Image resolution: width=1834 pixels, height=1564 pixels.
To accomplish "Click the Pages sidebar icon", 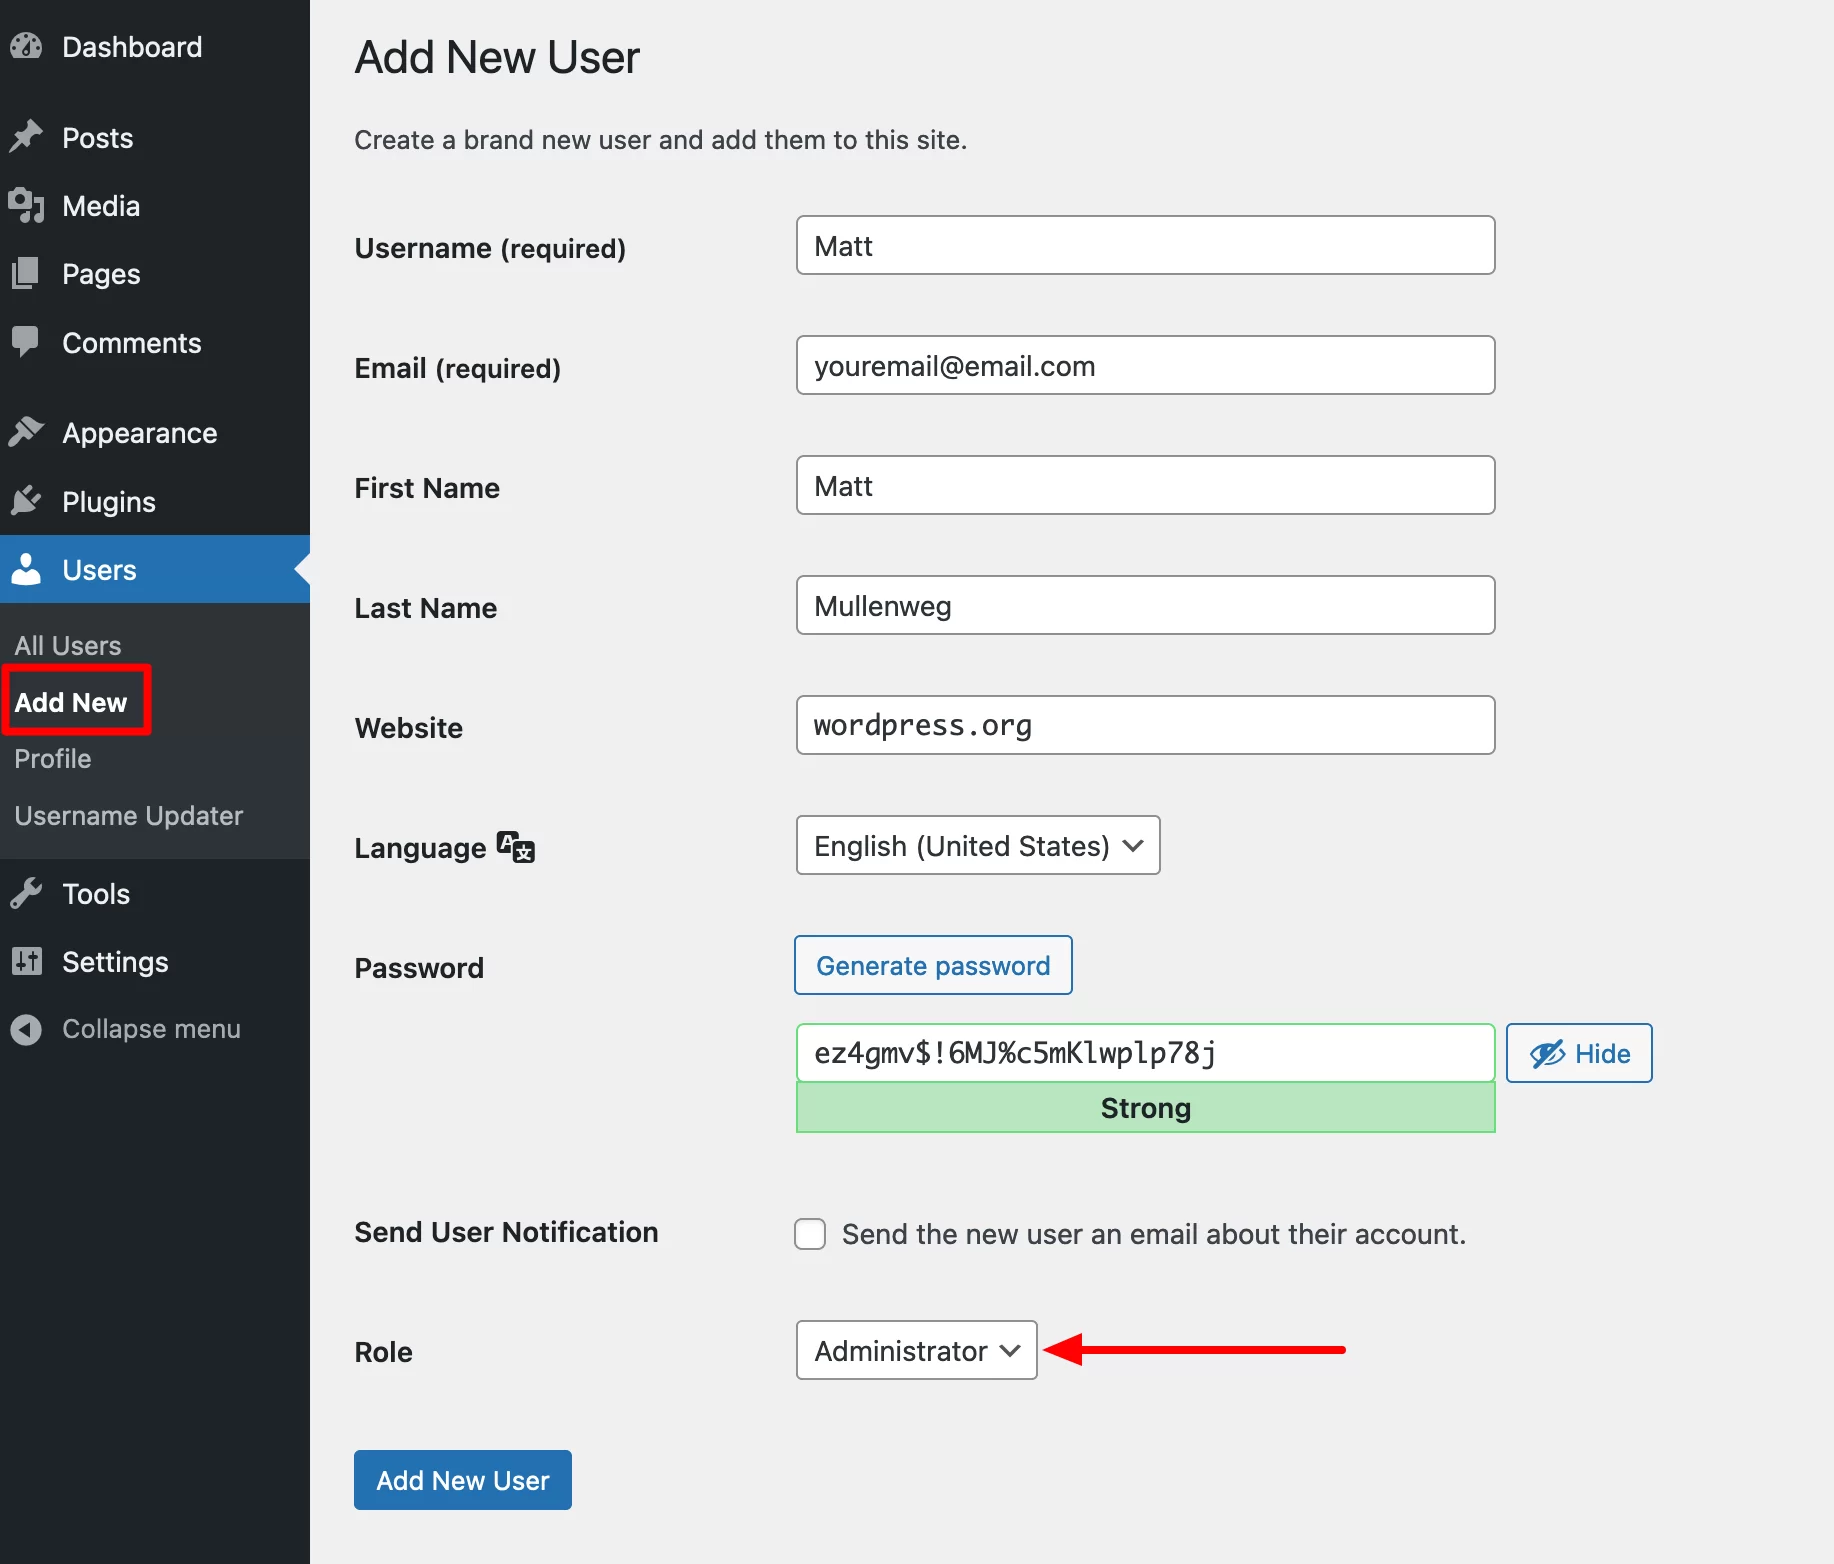I will pos(26,273).
